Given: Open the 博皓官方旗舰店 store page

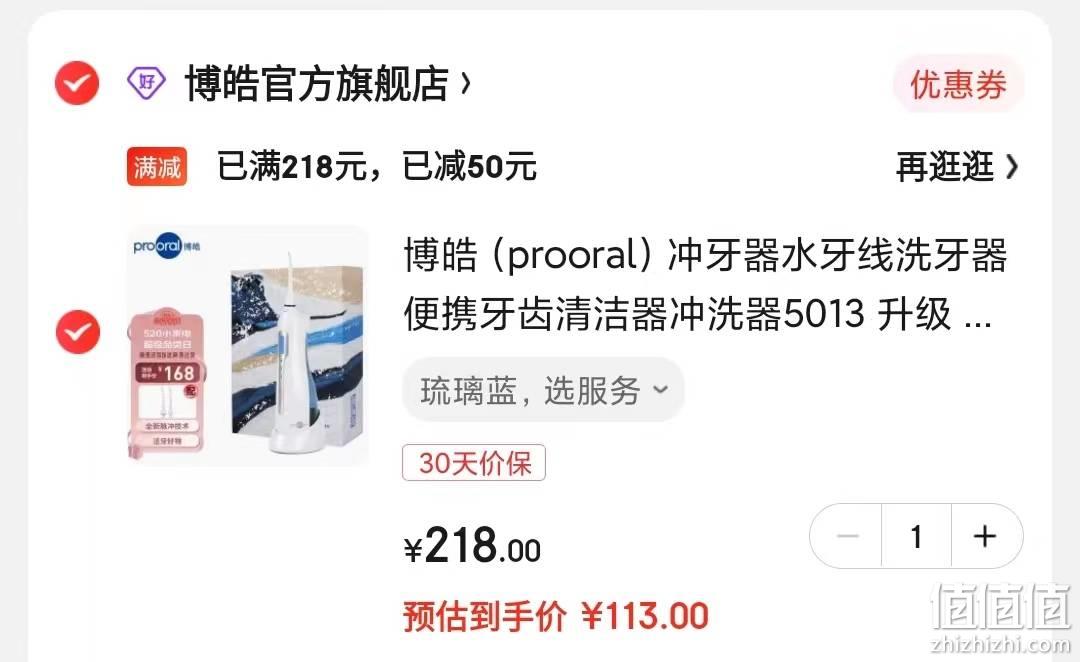Looking at the screenshot, I should (317, 84).
